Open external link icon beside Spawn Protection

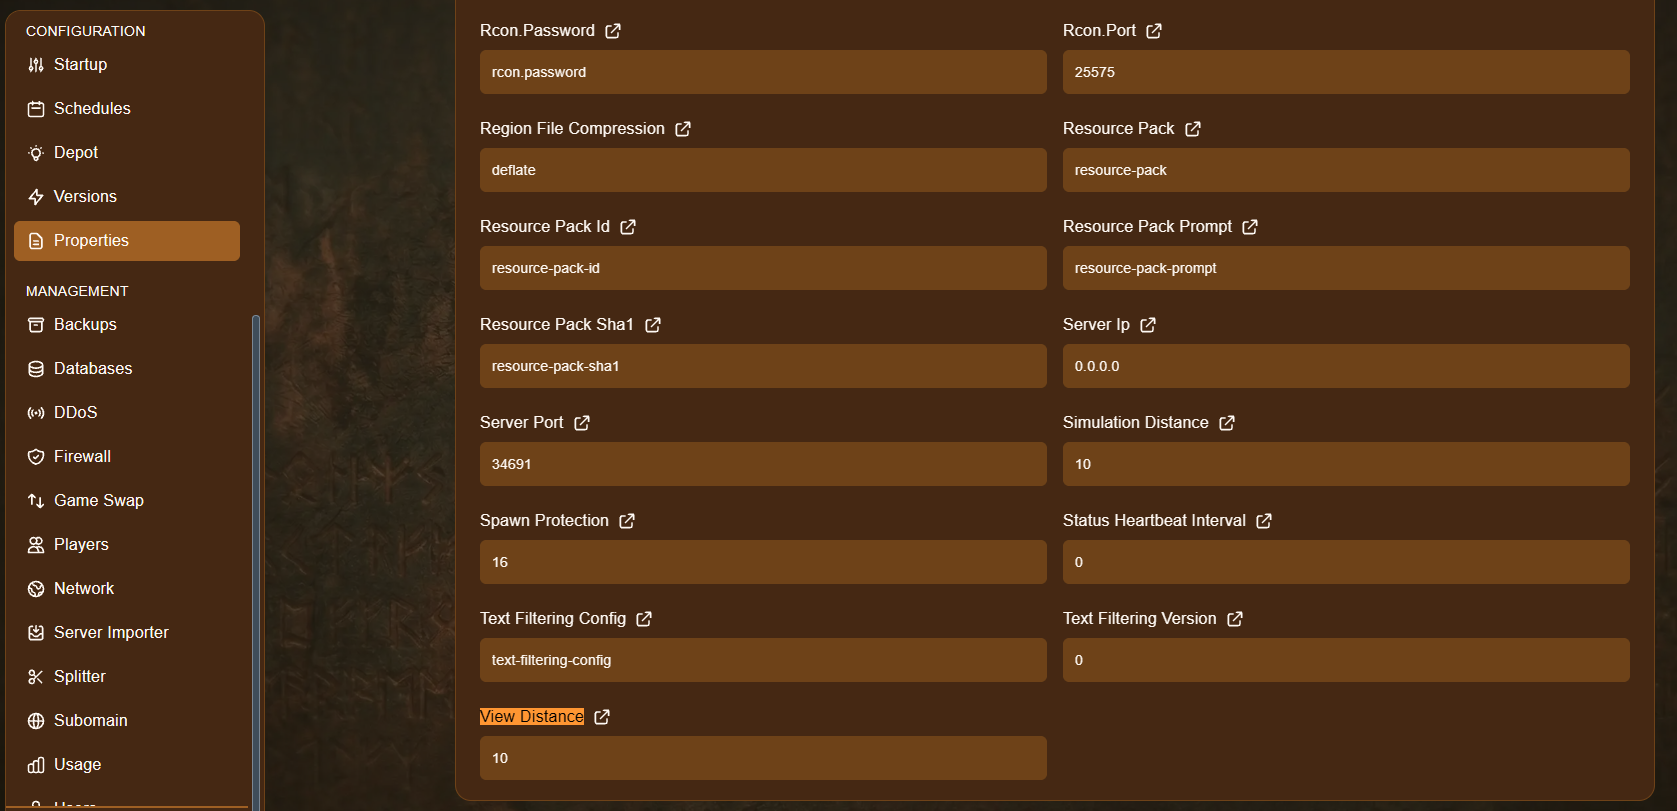pos(627,521)
